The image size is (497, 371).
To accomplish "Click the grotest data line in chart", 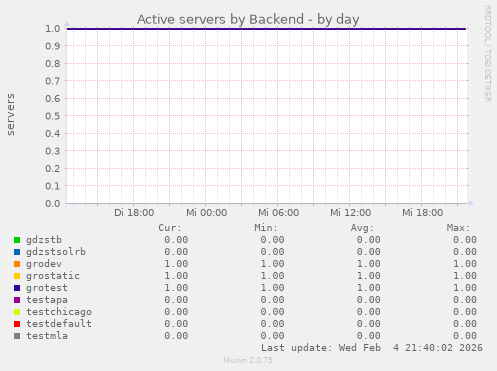I will [x=267, y=29].
